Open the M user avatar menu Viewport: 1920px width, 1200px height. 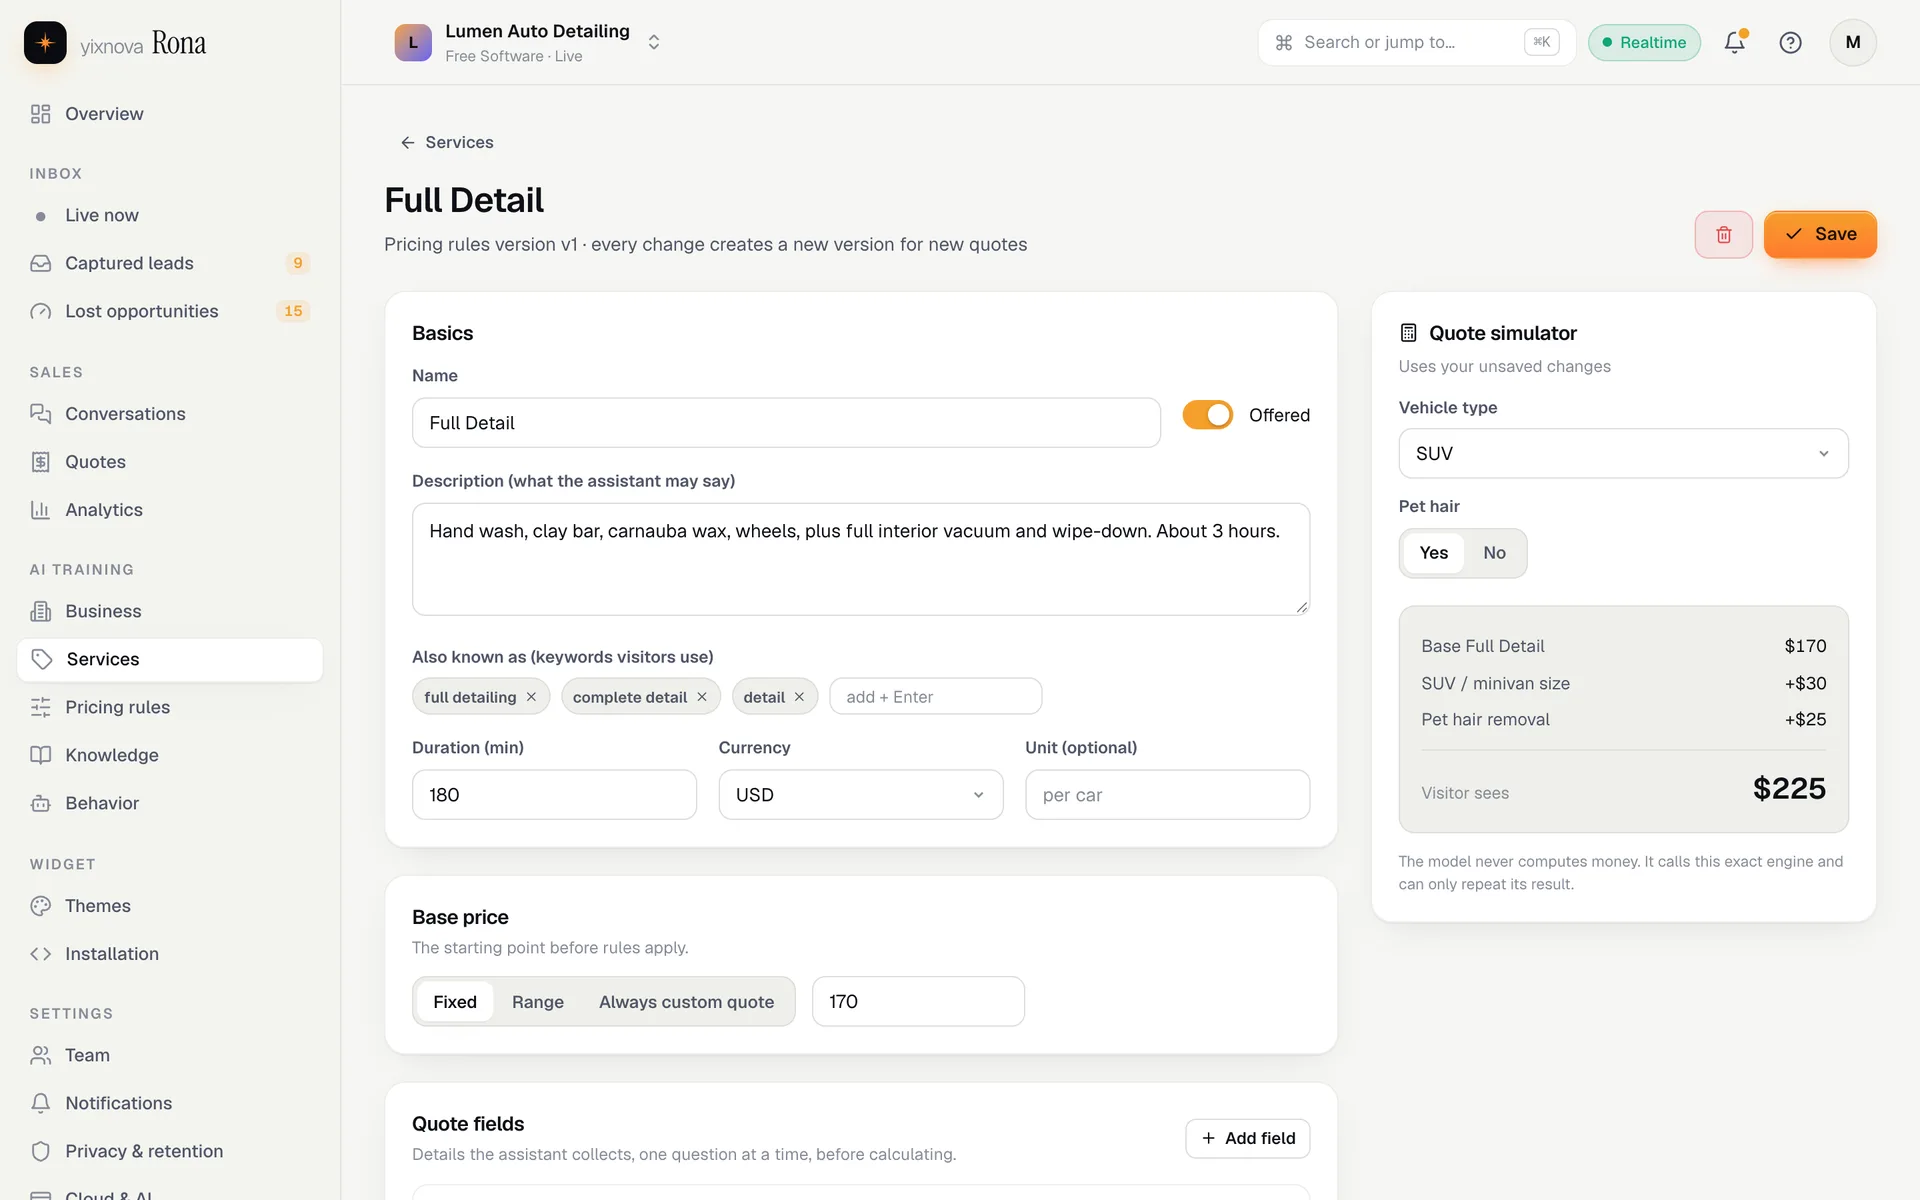[1852, 42]
